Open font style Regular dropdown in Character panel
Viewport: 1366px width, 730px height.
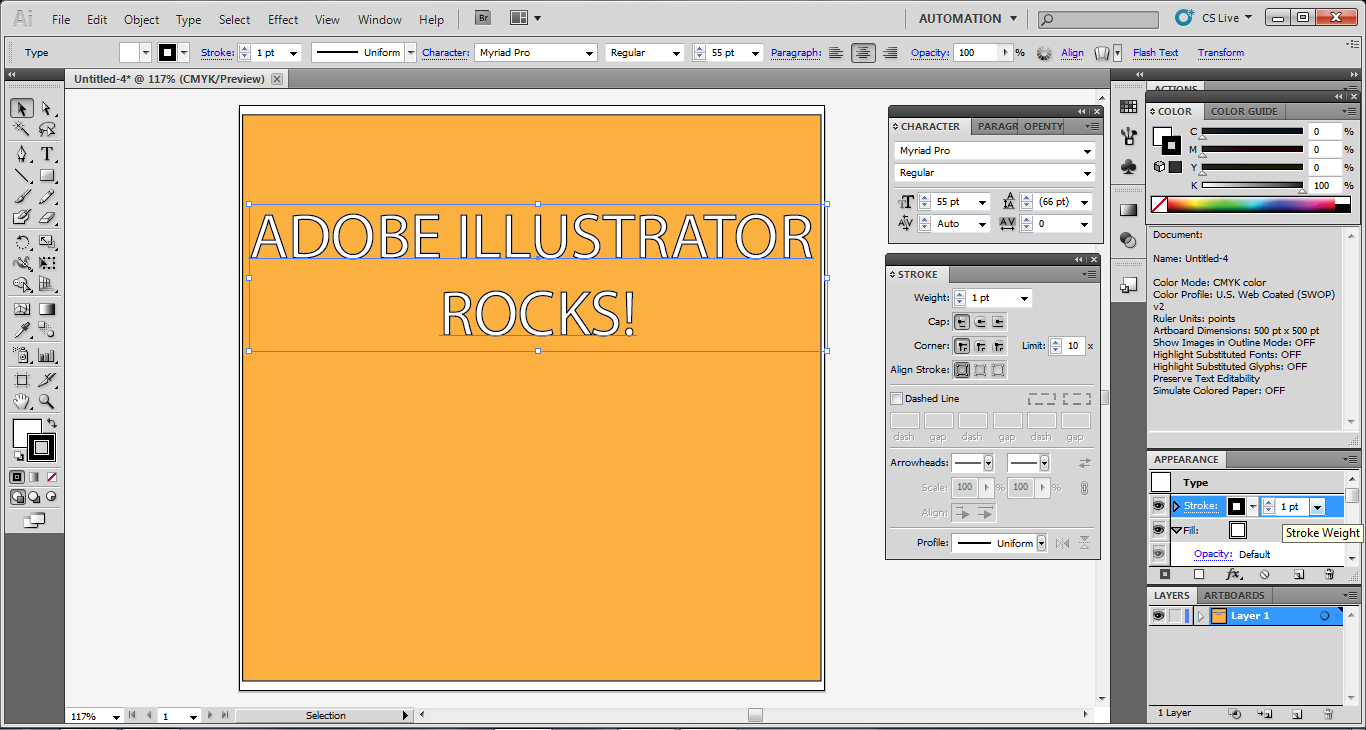1088,173
